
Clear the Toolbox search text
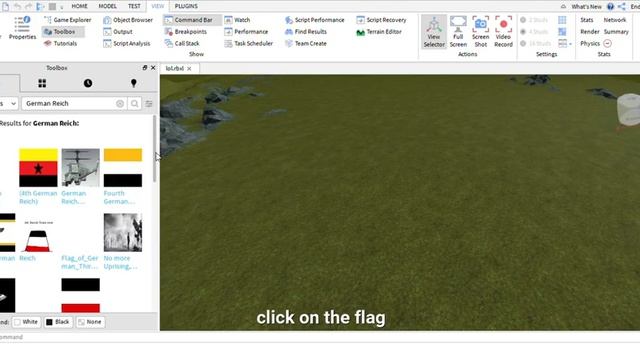click(x=120, y=104)
